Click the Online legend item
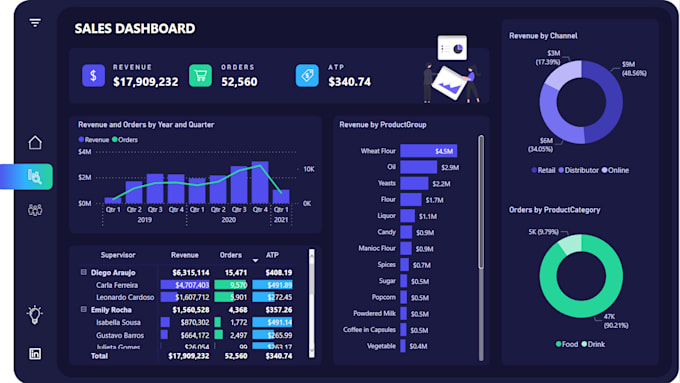680x383 pixels. (x=615, y=170)
